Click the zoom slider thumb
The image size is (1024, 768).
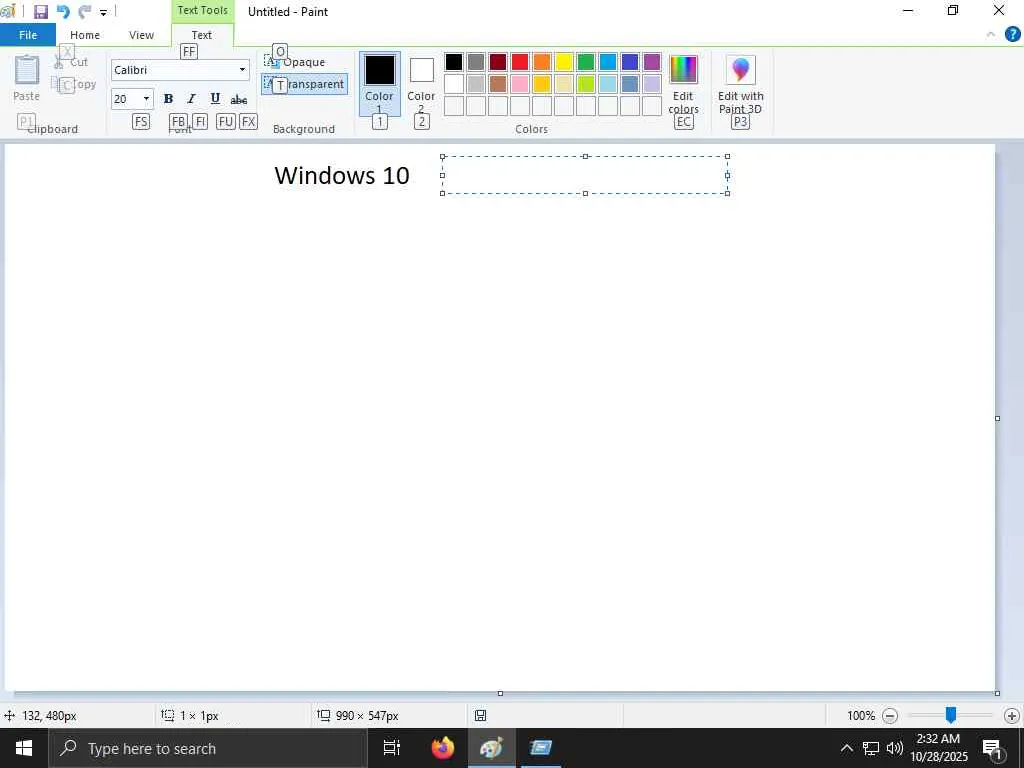pyautogui.click(x=951, y=716)
